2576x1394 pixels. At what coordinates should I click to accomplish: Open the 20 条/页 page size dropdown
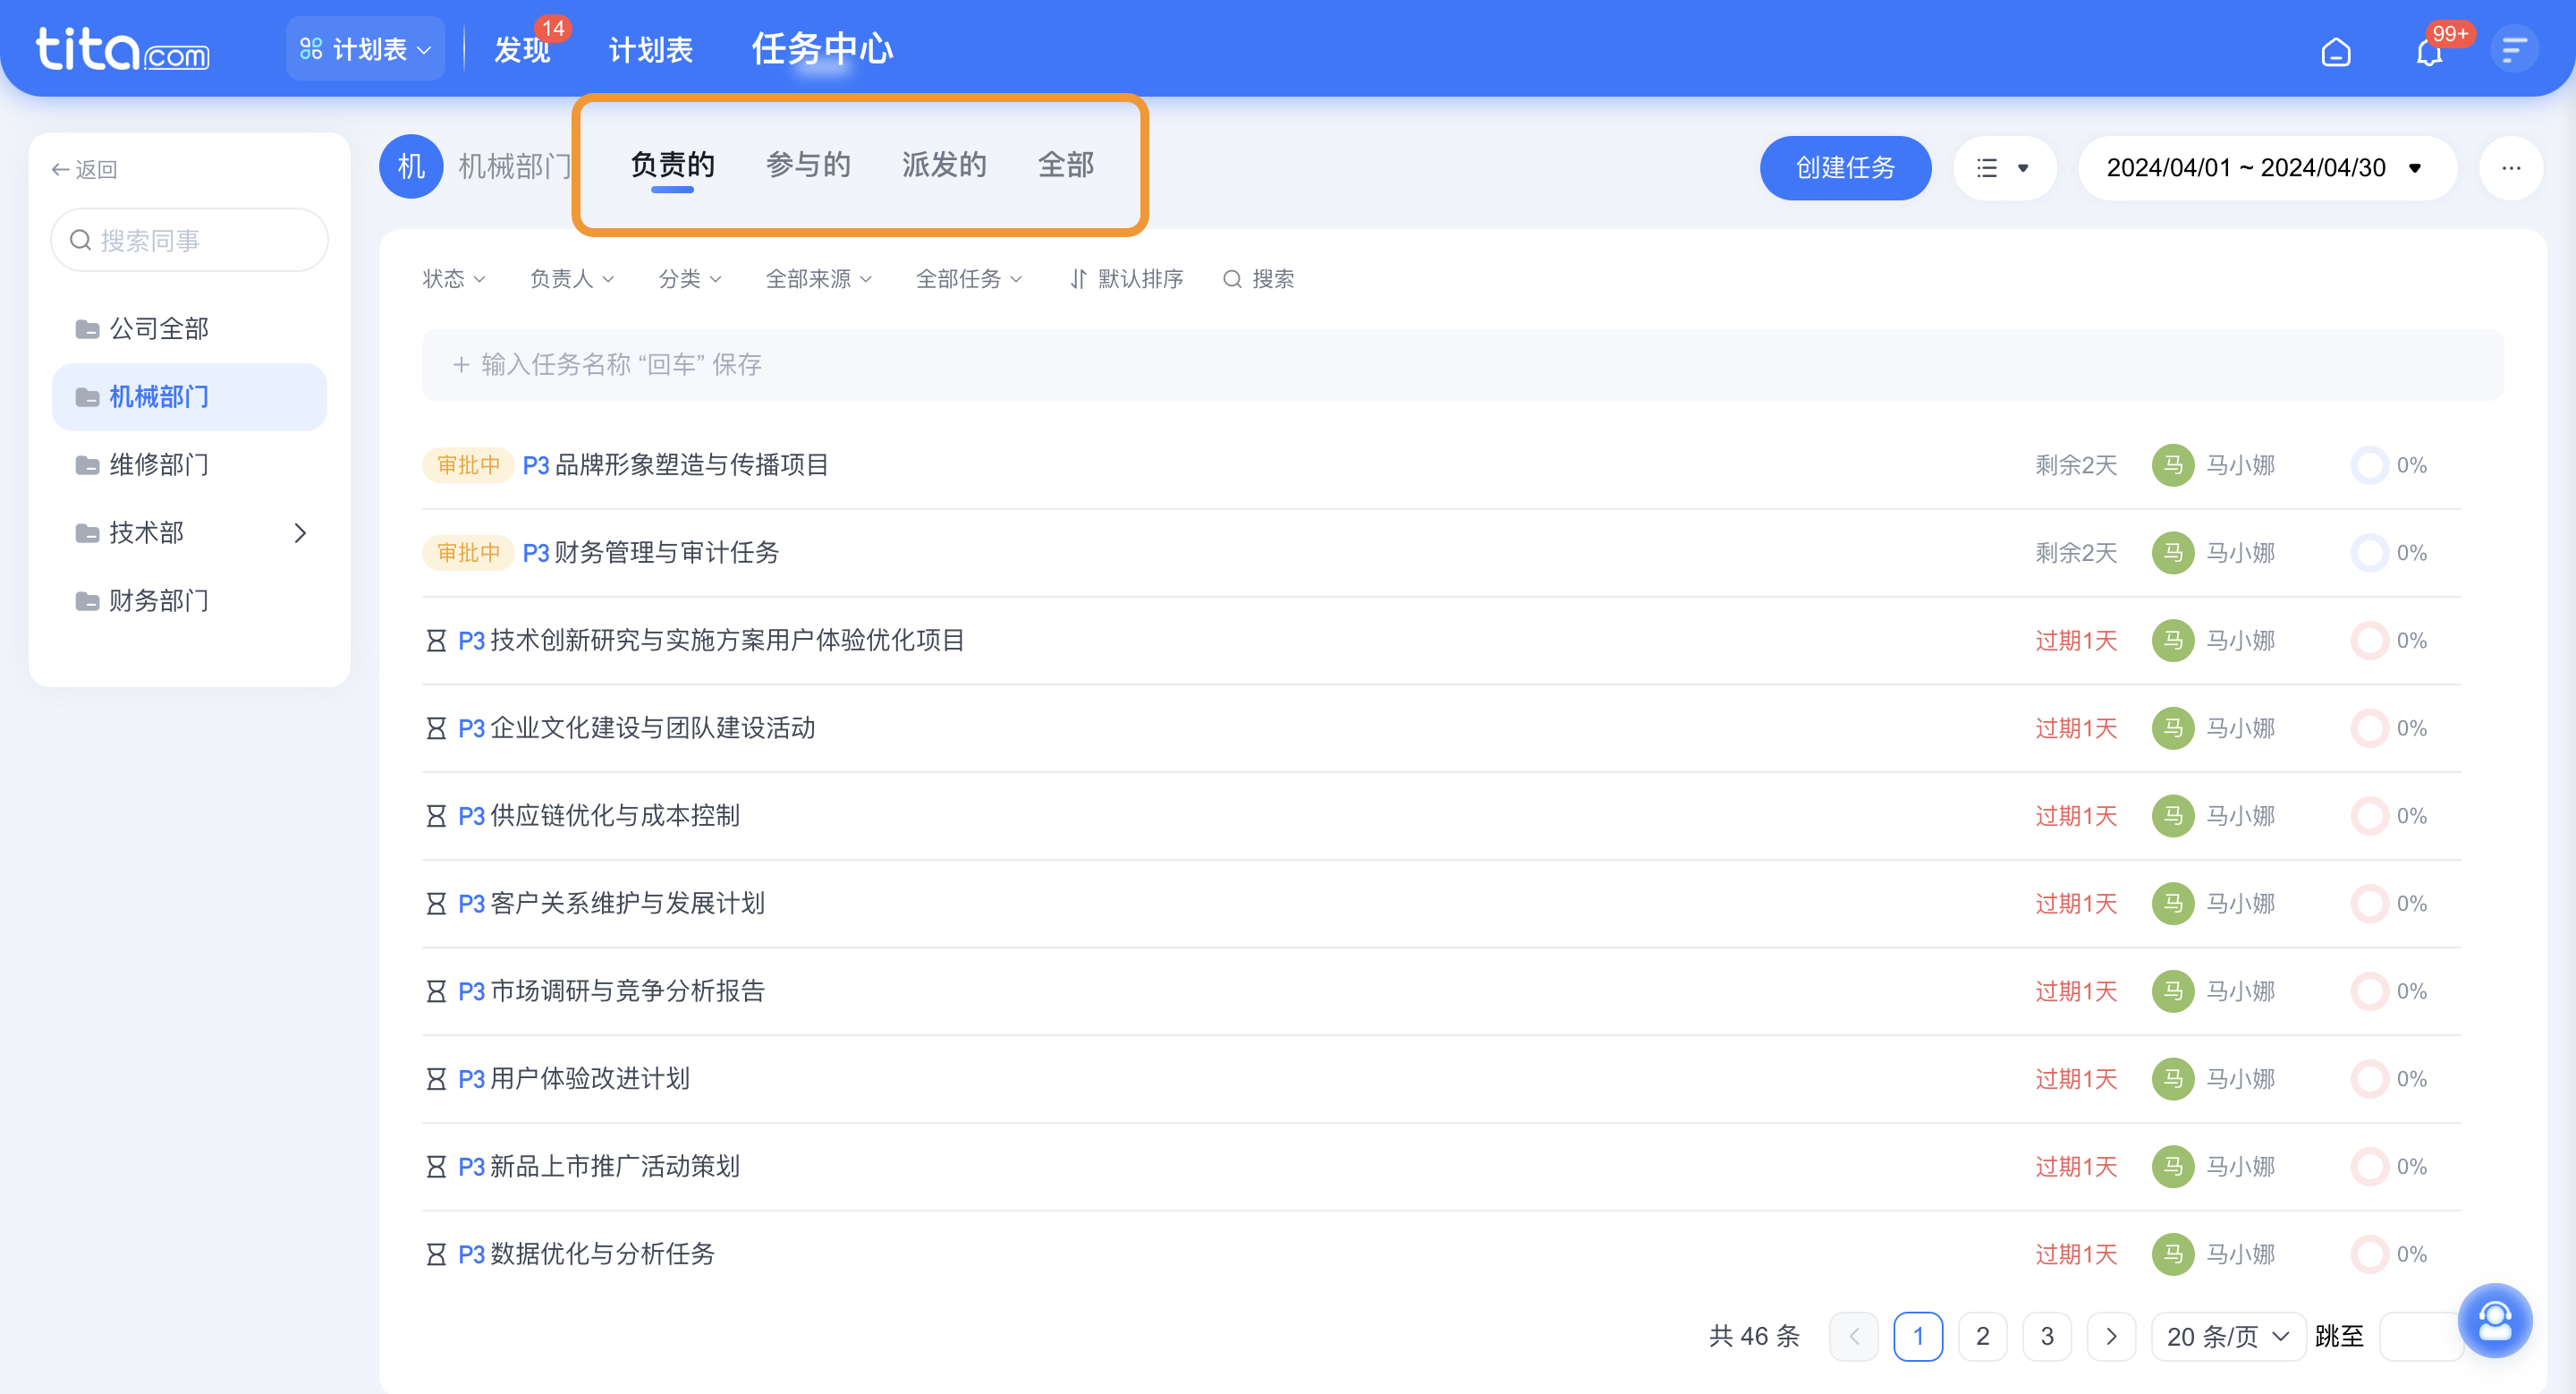[2227, 1336]
